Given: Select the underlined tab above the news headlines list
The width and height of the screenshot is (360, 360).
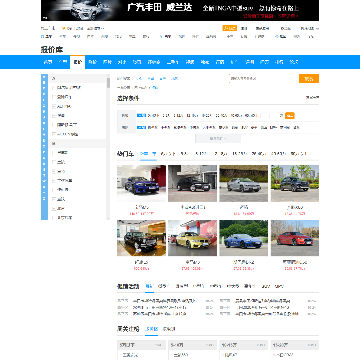Looking at the screenshot, I should pyautogui.click(x=150, y=286).
